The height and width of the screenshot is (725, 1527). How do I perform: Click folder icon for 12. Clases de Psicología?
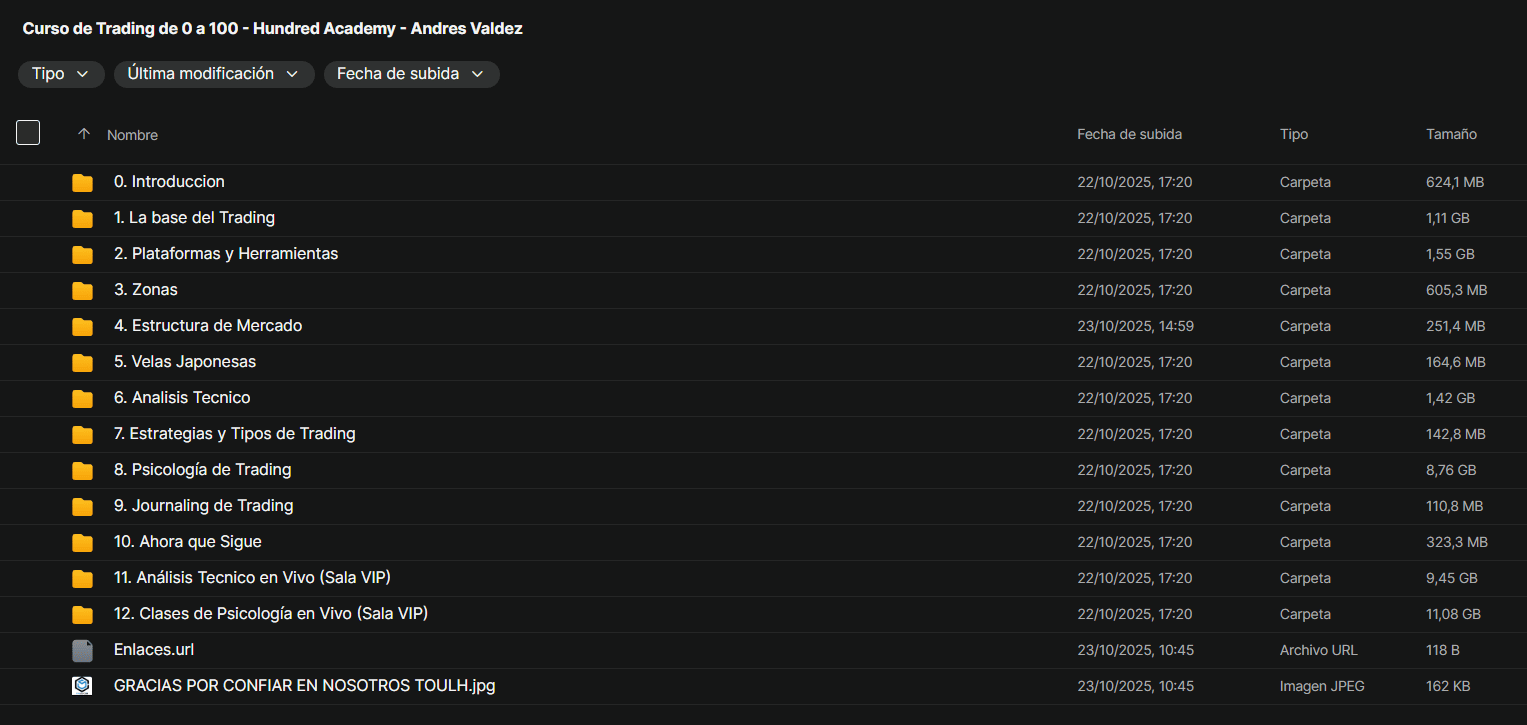point(82,615)
